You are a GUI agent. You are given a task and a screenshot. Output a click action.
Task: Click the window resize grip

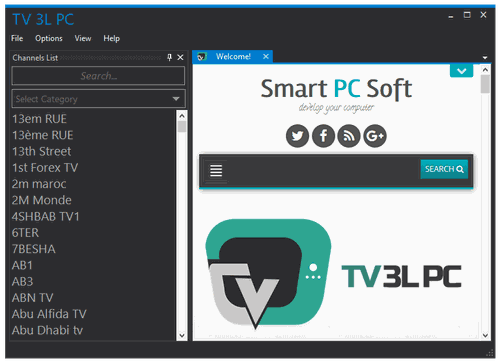(490, 353)
